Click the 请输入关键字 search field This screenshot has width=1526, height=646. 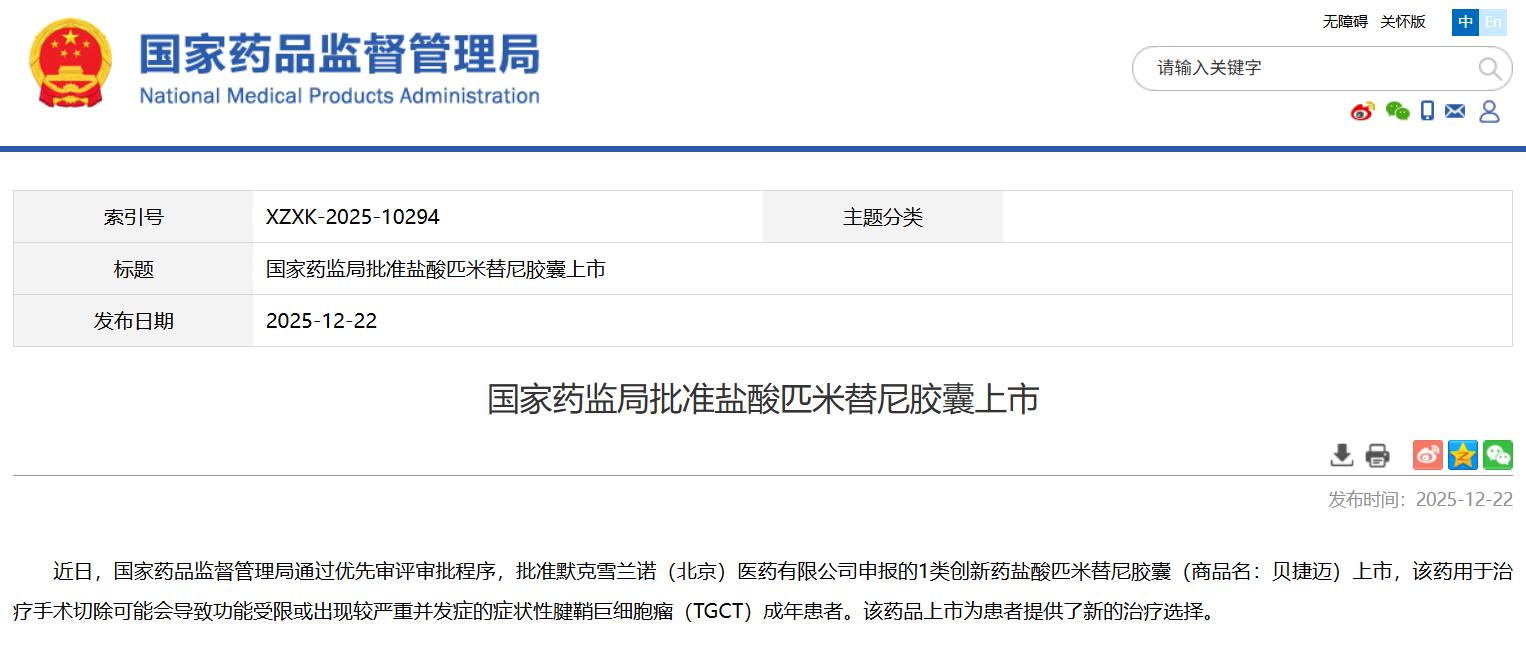point(1300,68)
